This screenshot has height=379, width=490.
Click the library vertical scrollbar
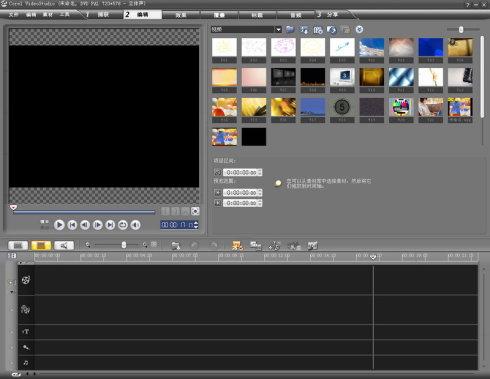482,77
